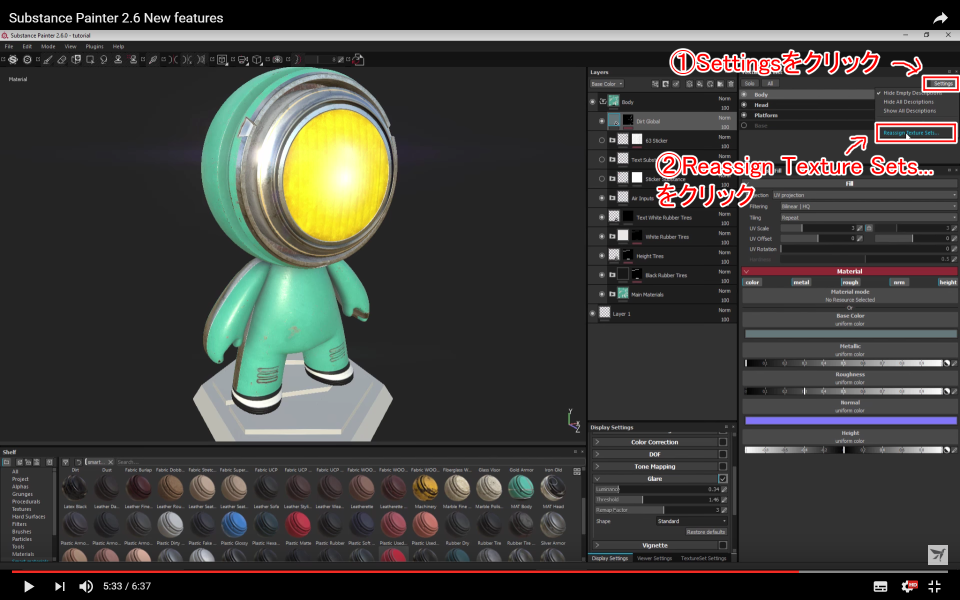
Task: Disable the Glare checkbox
Action: point(722,479)
